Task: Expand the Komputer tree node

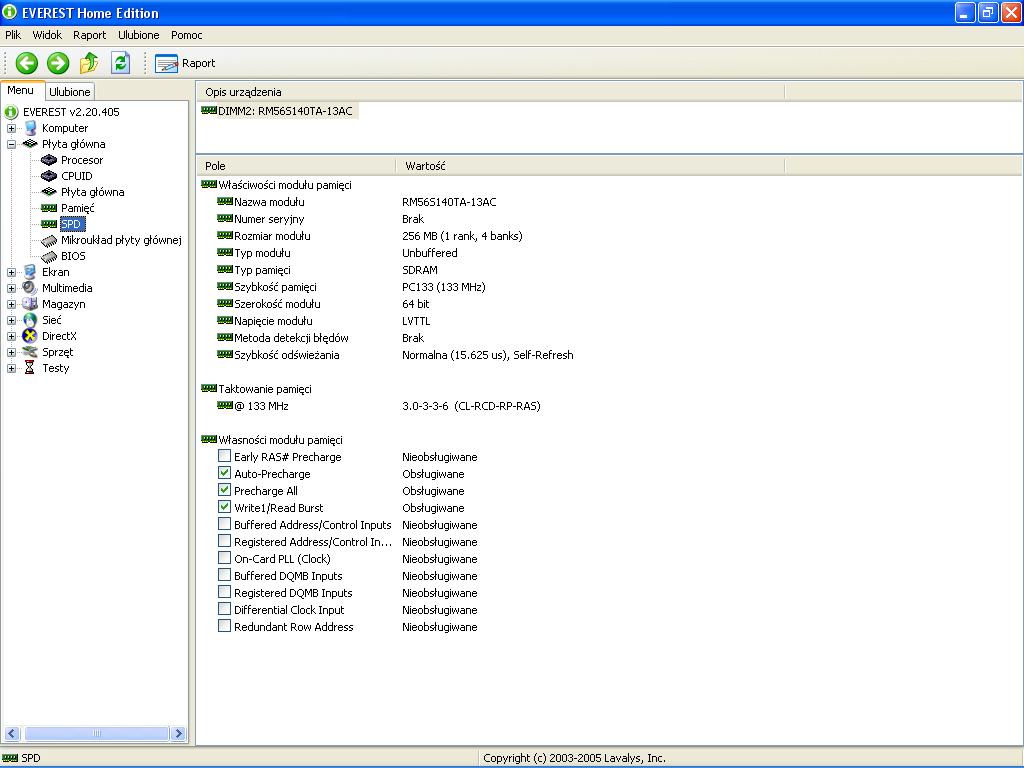Action: pos(12,128)
